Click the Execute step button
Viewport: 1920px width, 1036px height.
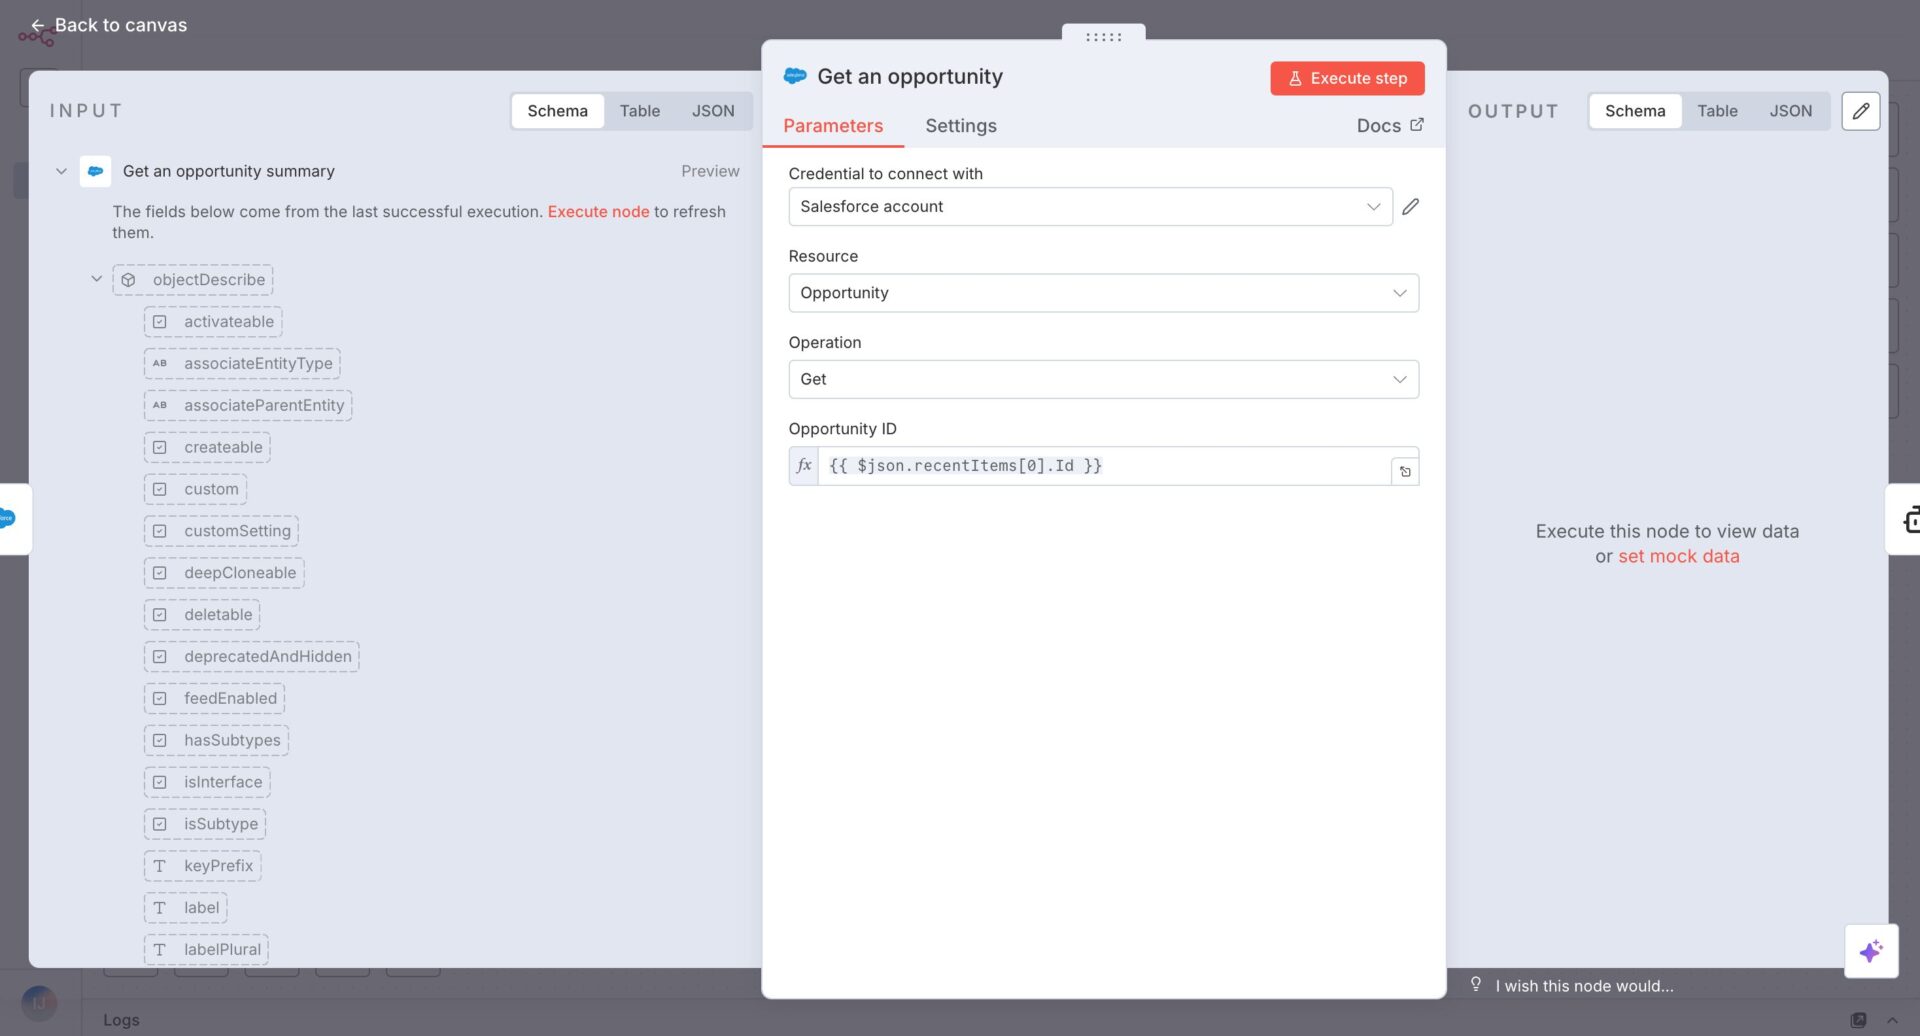tap(1346, 78)
